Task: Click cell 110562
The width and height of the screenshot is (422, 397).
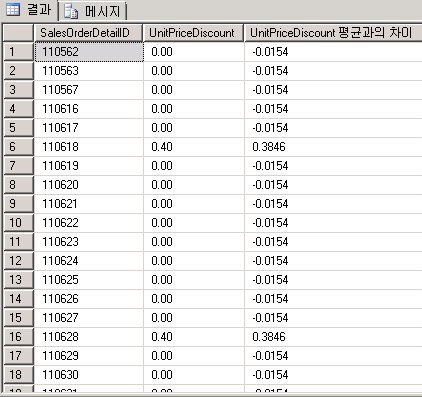Action: (x=89, y=52)
